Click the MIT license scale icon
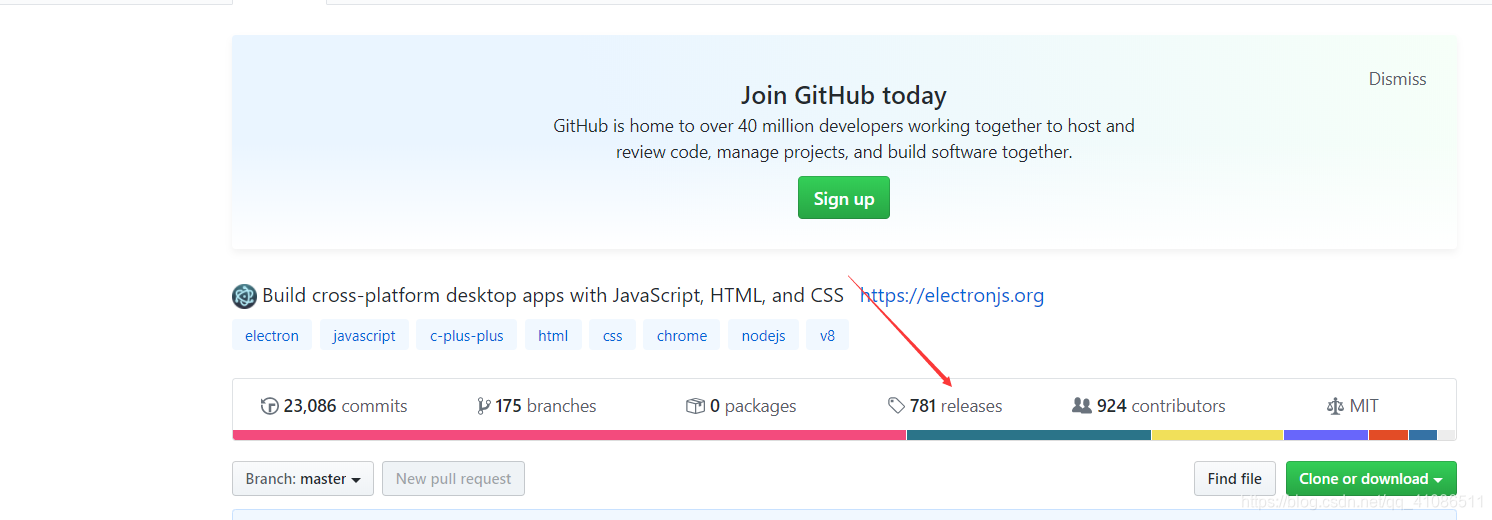Image resolution: width=1492 pixels, height=520 pixels. click(x=1335, y=406)
